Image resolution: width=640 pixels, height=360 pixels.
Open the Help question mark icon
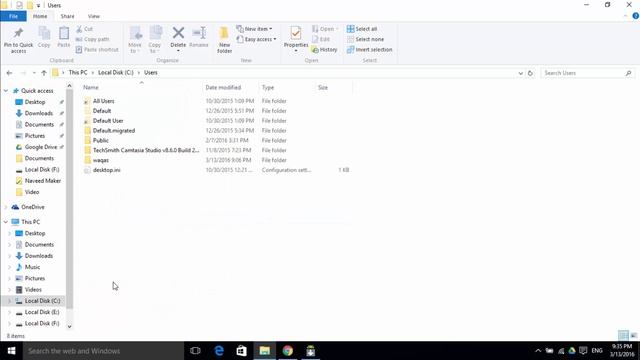[635, 16]
